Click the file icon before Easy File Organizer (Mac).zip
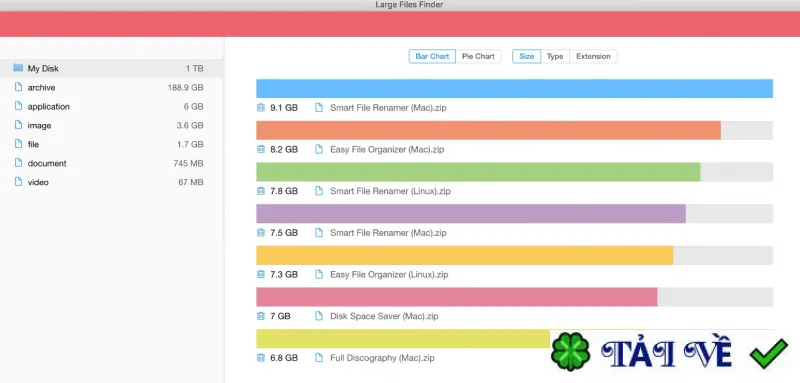800x383 pixels. coord(319,149)
